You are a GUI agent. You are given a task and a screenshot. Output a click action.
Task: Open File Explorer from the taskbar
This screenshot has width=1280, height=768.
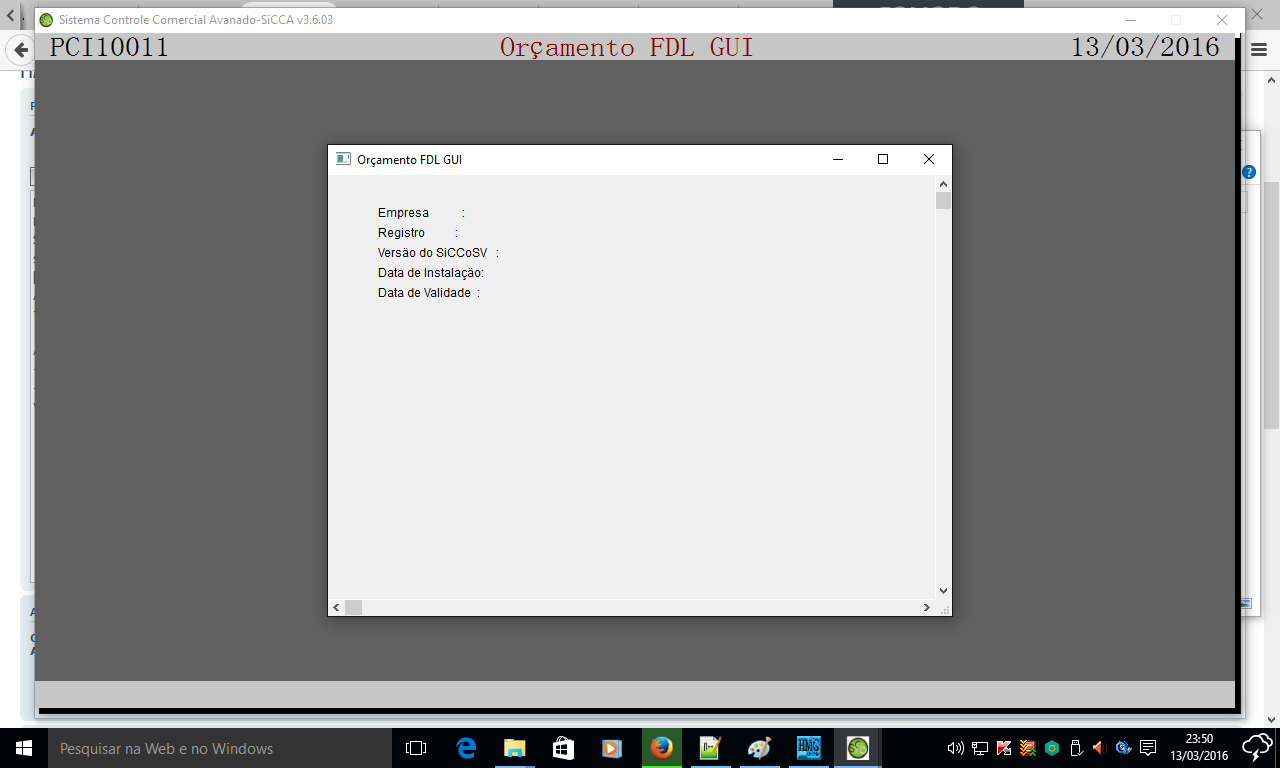click(x=515, y=748)
